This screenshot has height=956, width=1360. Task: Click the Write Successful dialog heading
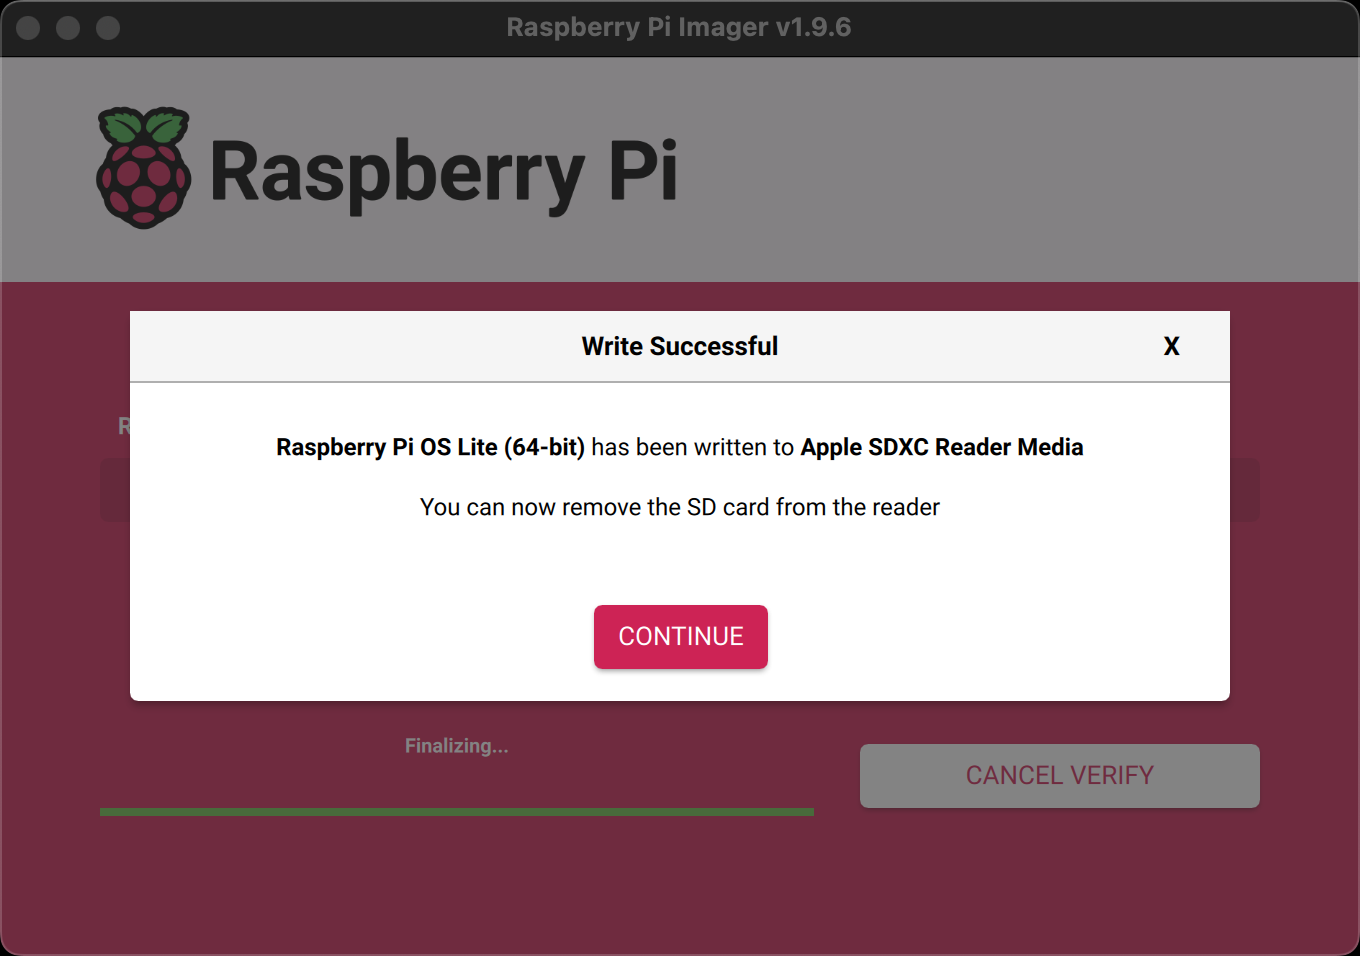pos(679,346)
